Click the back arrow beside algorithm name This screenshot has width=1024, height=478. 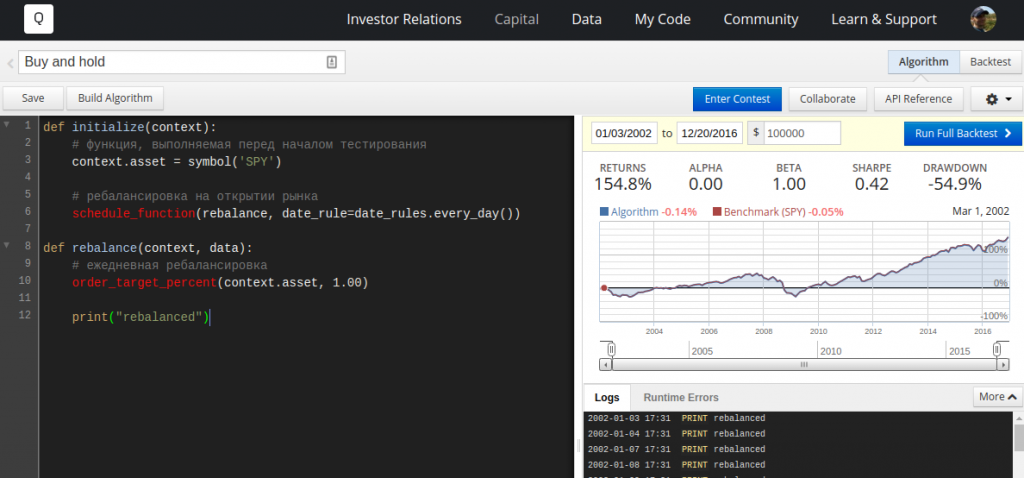(x=9, y=62)
